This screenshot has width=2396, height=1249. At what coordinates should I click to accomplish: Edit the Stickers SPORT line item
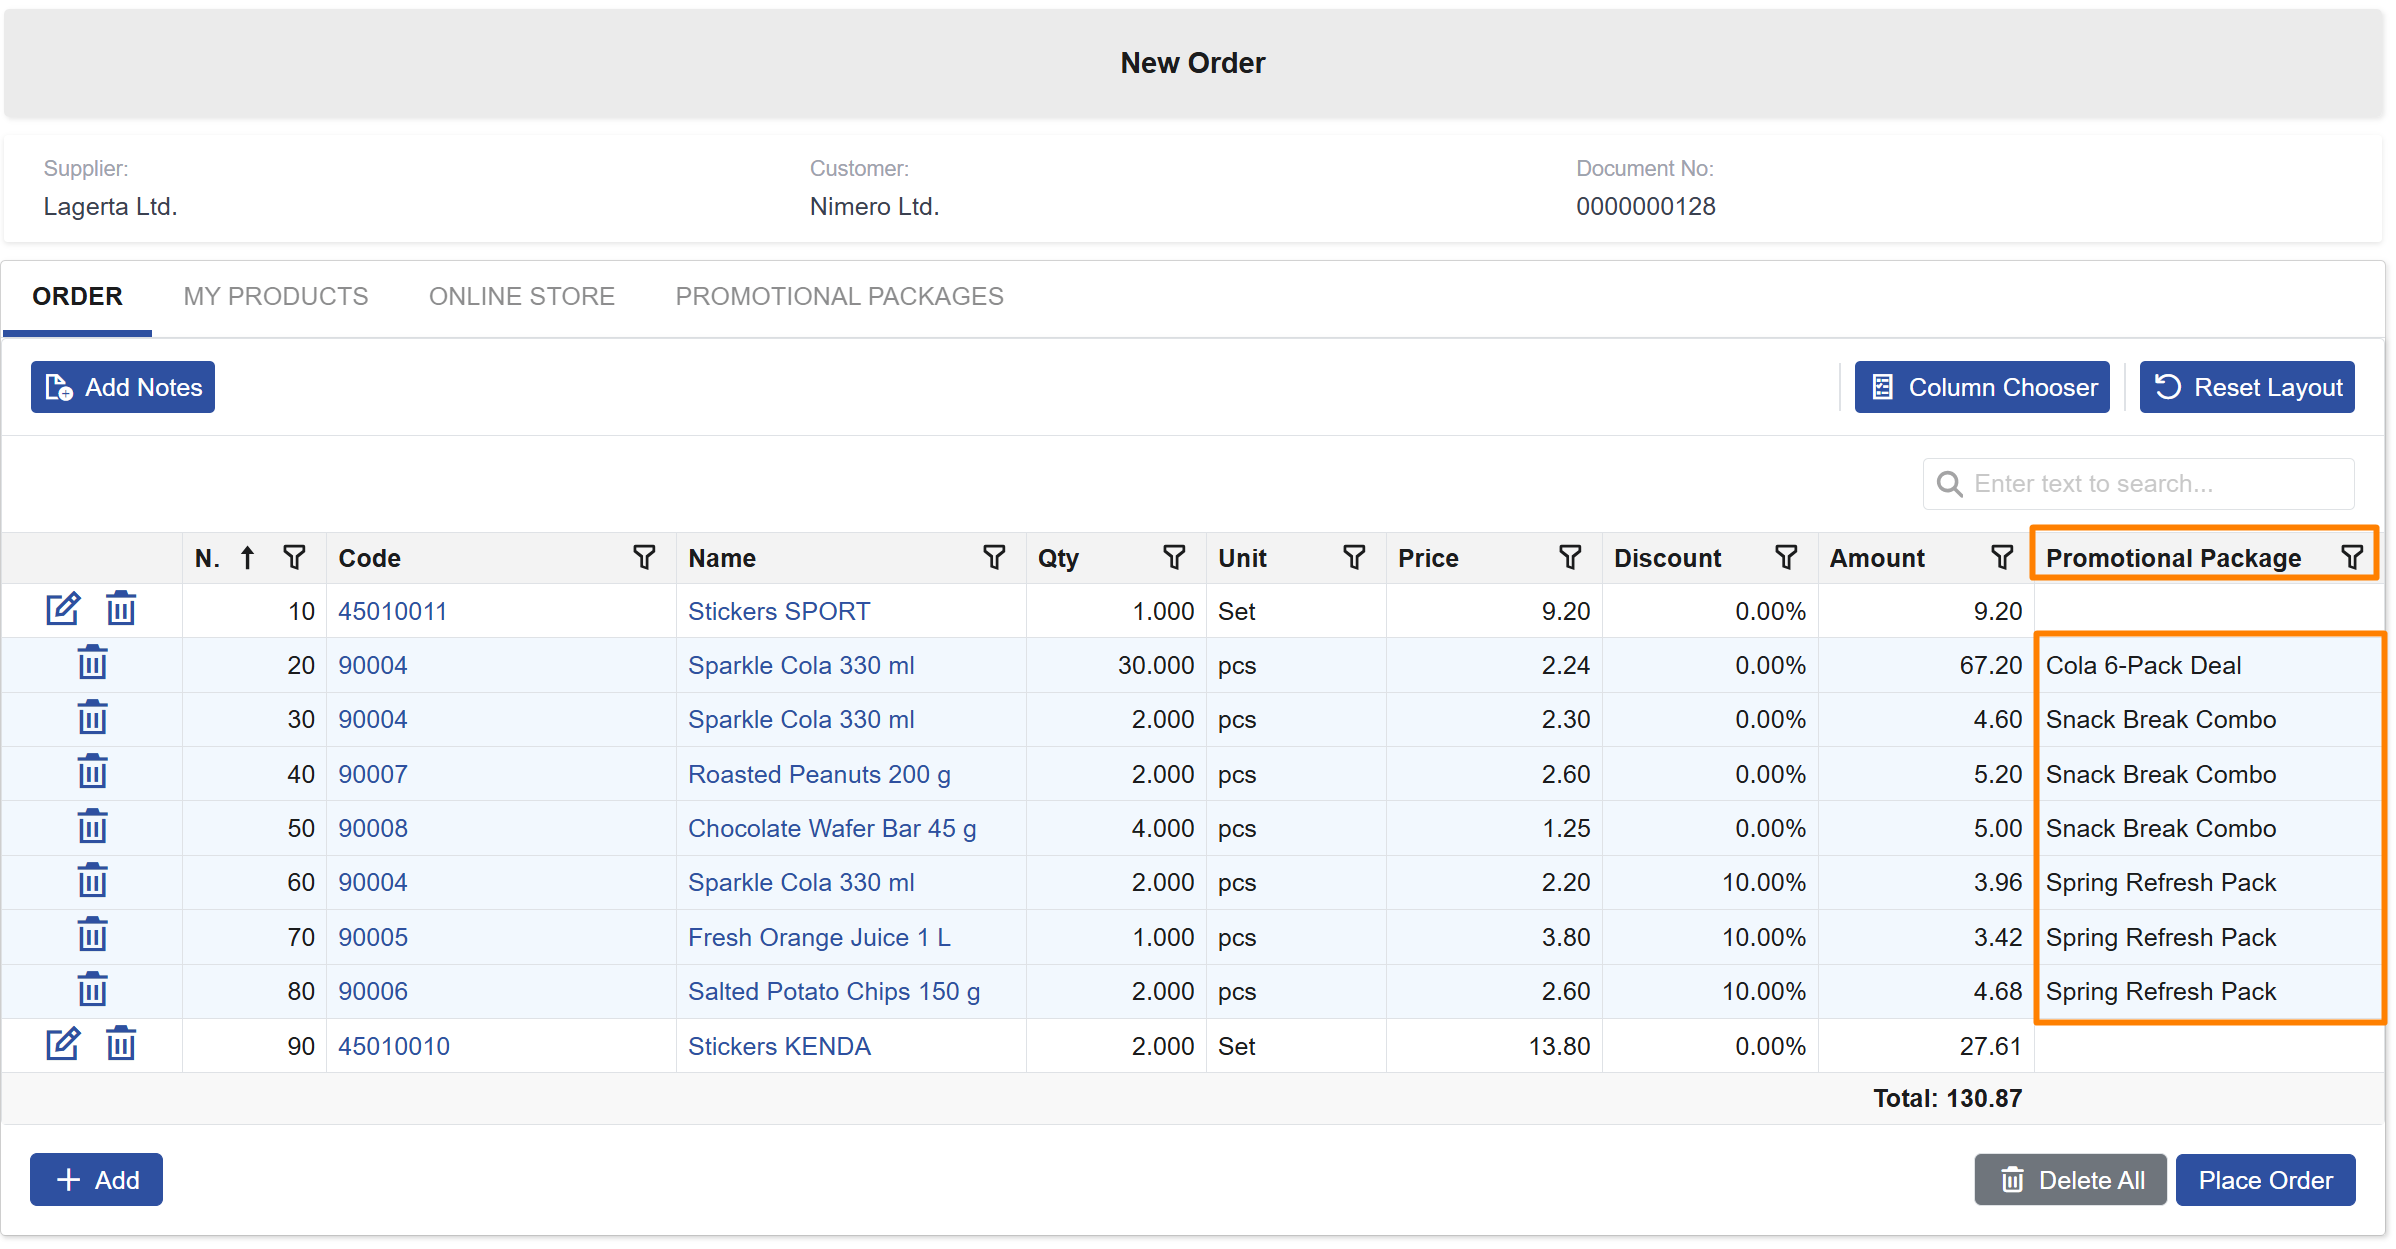tap(63, 608)
